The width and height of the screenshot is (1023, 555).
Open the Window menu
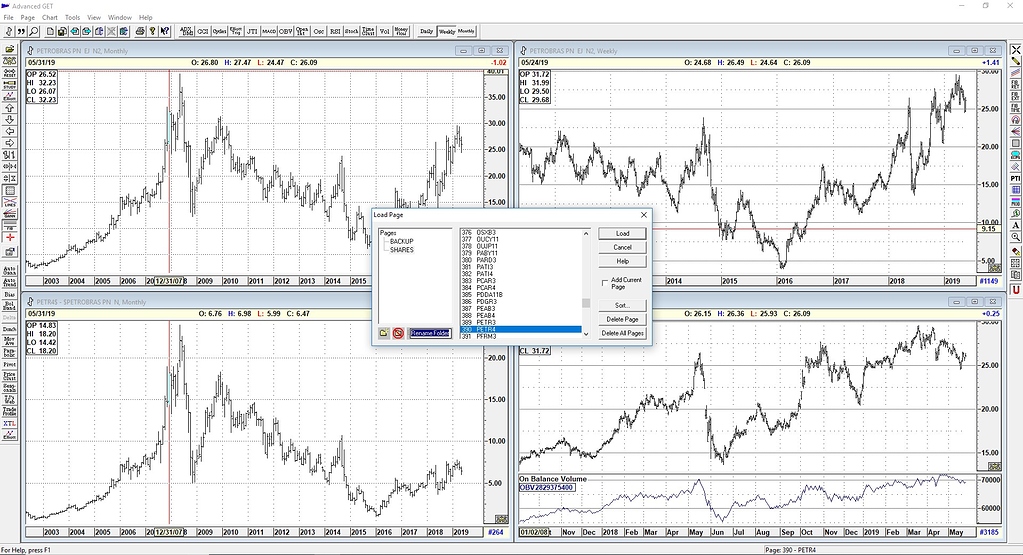coord(119,18)
